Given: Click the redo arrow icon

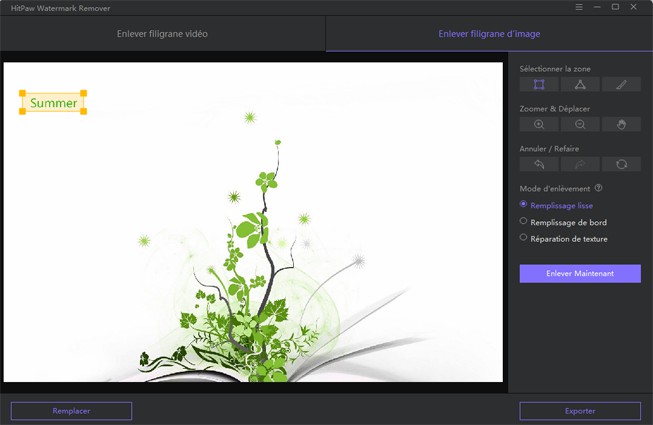Looking at the screenshot, I should coord(580,164).
